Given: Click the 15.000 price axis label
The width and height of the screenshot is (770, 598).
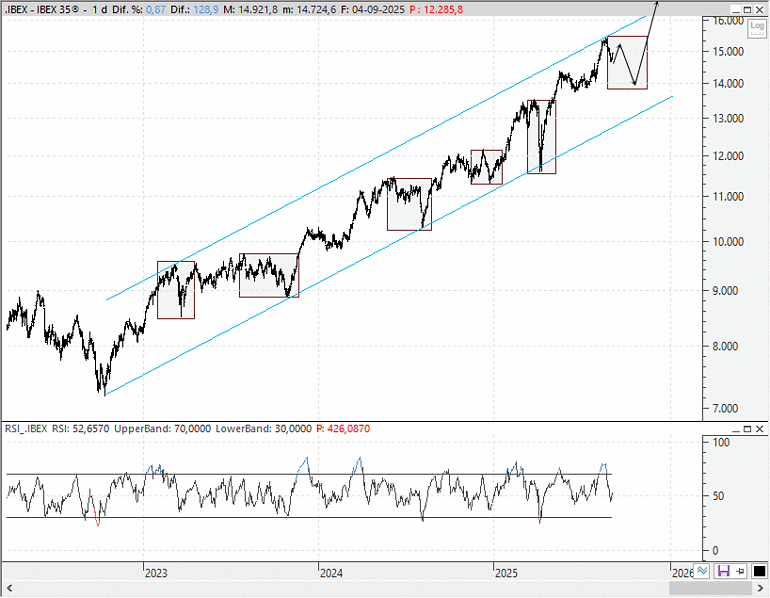Looking at the screenshot, I should pyautogui.click(x=729, y=52).
